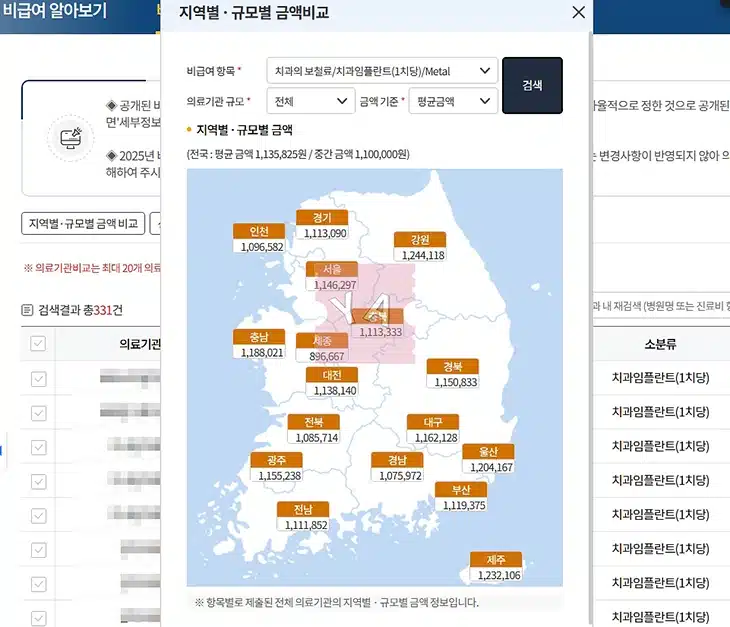Click the computer icon in notice box
The image size is (730, 627).
[71, 138]
